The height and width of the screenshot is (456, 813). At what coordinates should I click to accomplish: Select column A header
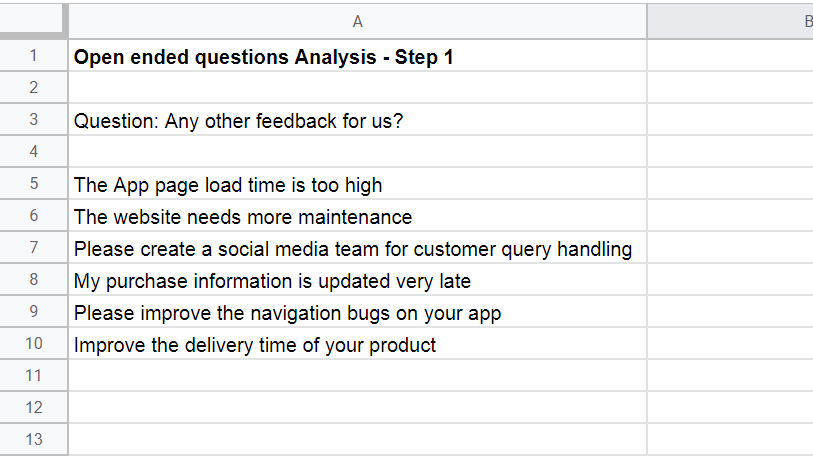(357, 21)
